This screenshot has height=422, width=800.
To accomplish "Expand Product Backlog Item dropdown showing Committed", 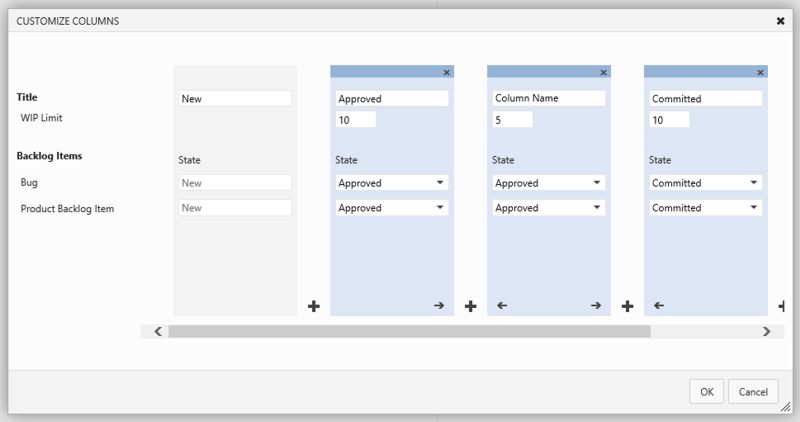I will pyautogui.click(x=706, y=208).
